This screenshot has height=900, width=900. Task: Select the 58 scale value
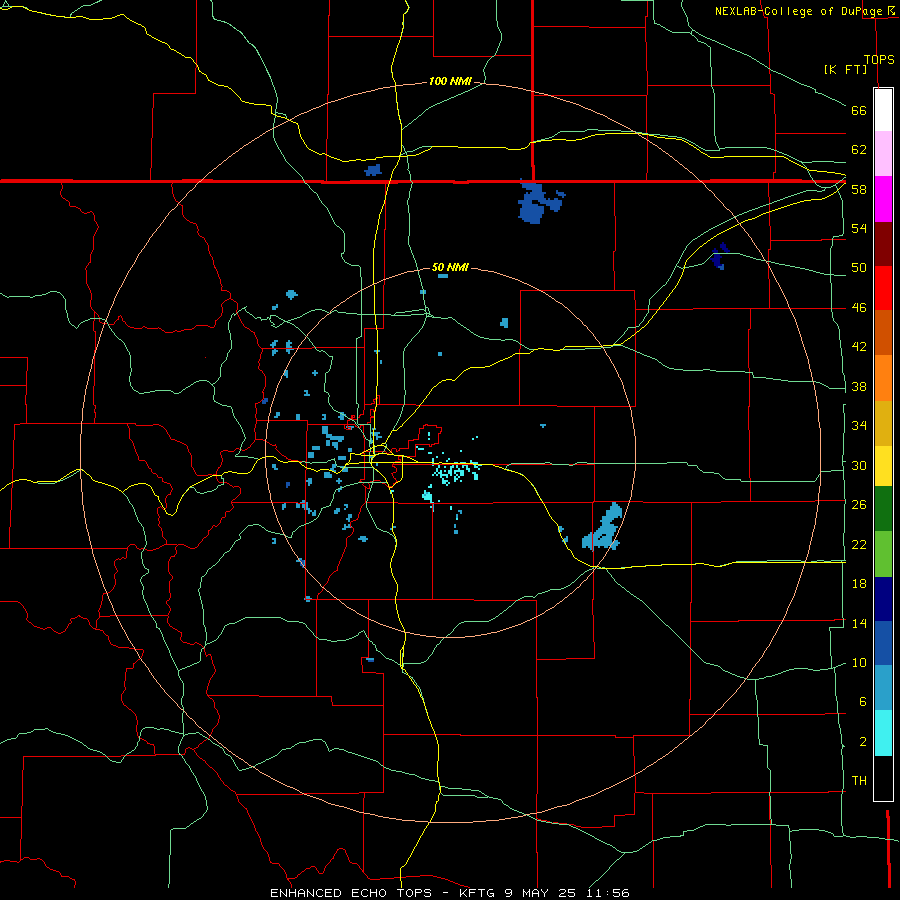[859, 189]
